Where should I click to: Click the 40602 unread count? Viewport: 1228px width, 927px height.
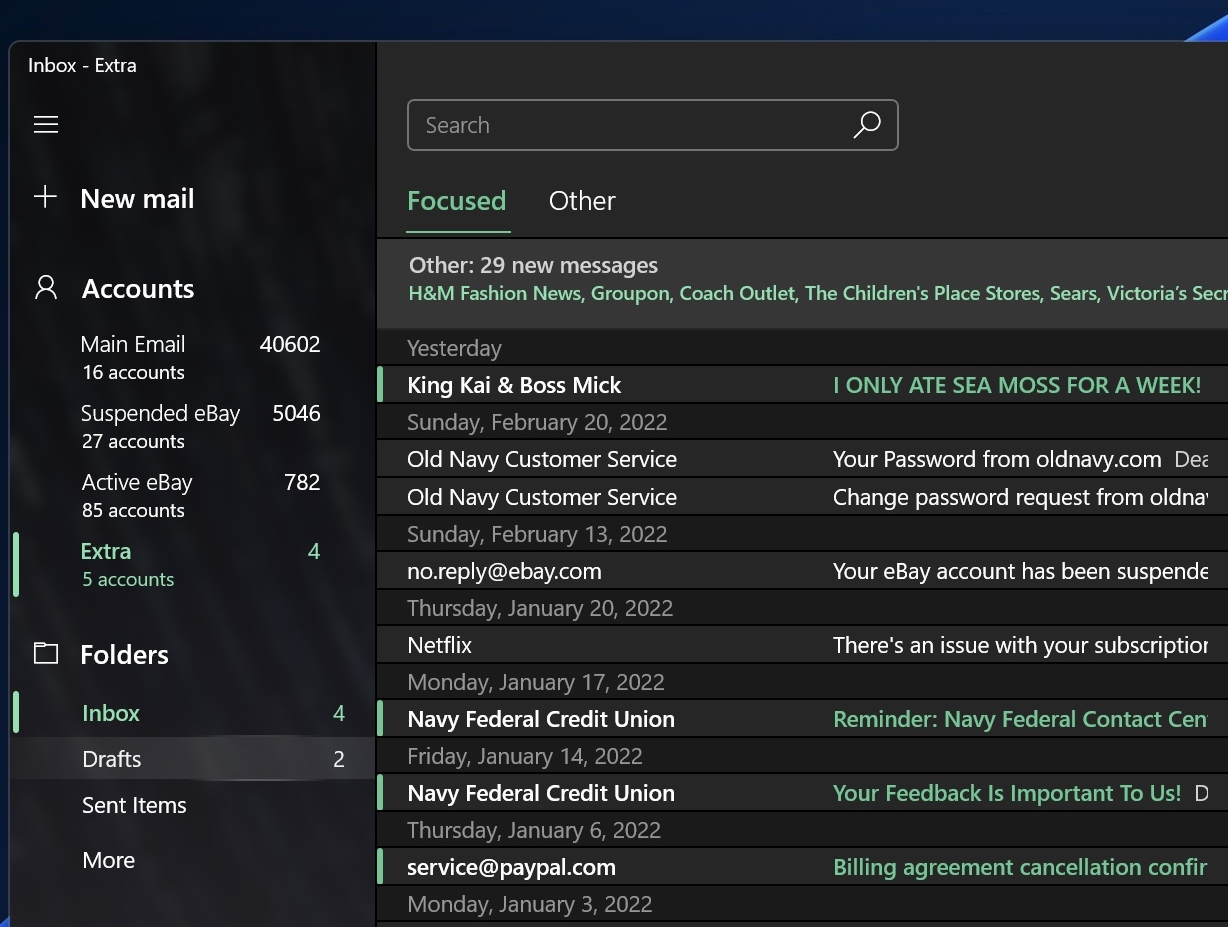pyautogui.click(x=290, y=344)
